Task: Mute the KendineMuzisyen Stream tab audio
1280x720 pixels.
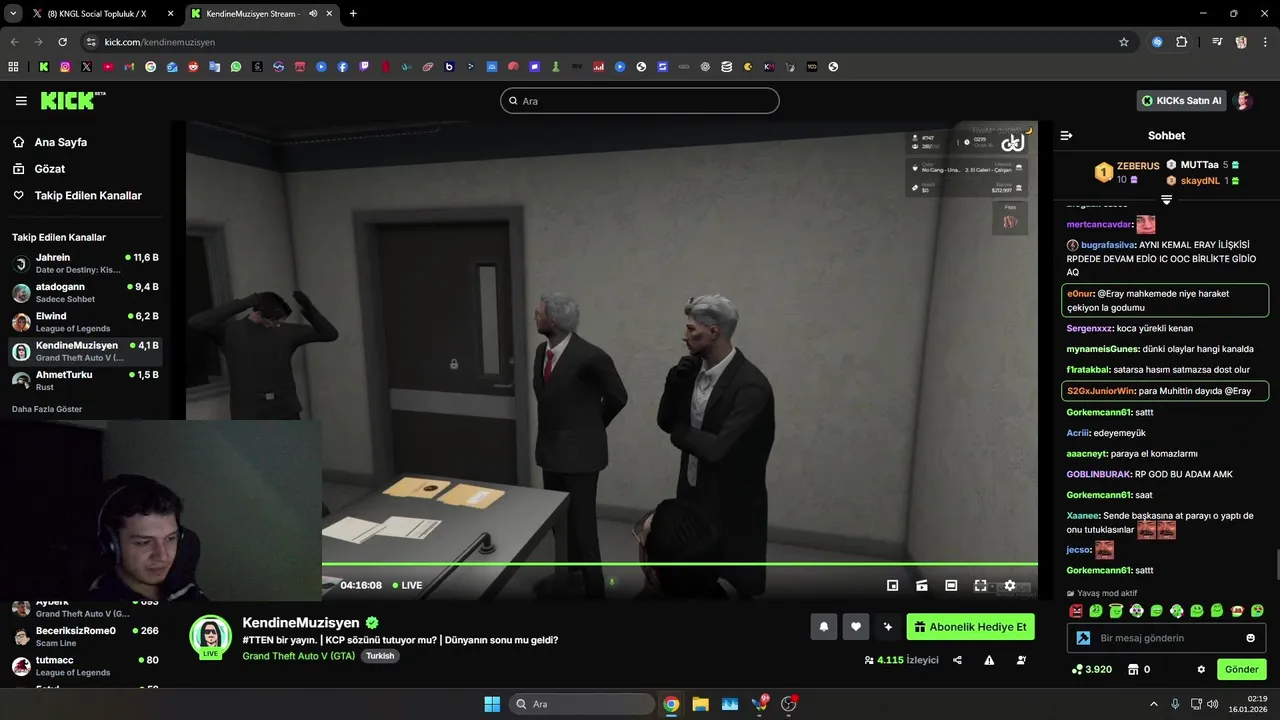Action: click(x=313, y=14)
